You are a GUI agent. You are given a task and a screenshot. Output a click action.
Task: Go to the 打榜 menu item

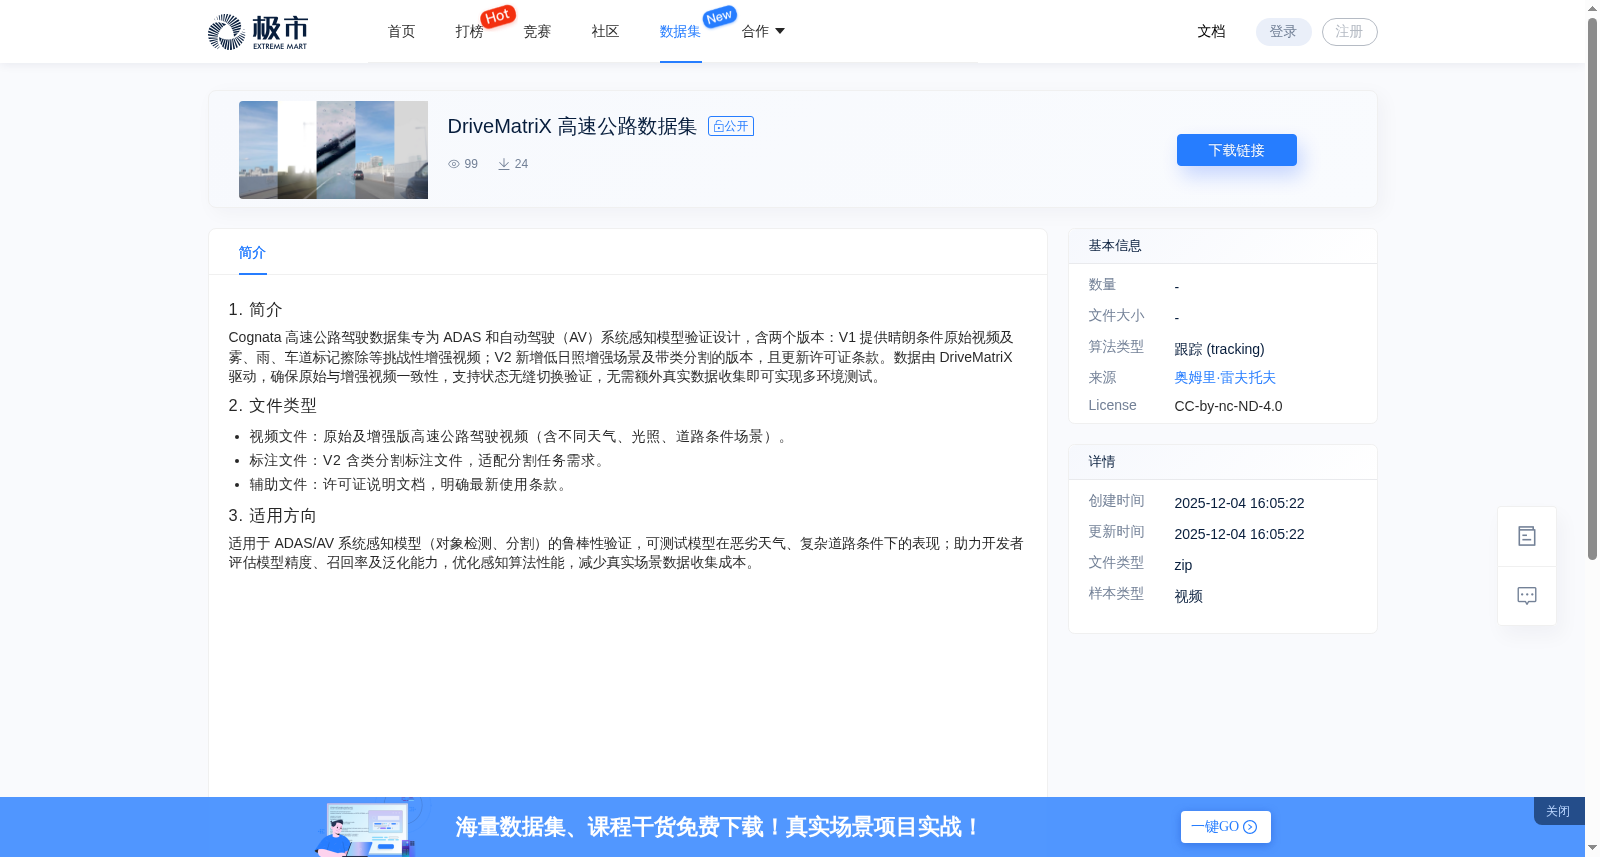[469, 32]
